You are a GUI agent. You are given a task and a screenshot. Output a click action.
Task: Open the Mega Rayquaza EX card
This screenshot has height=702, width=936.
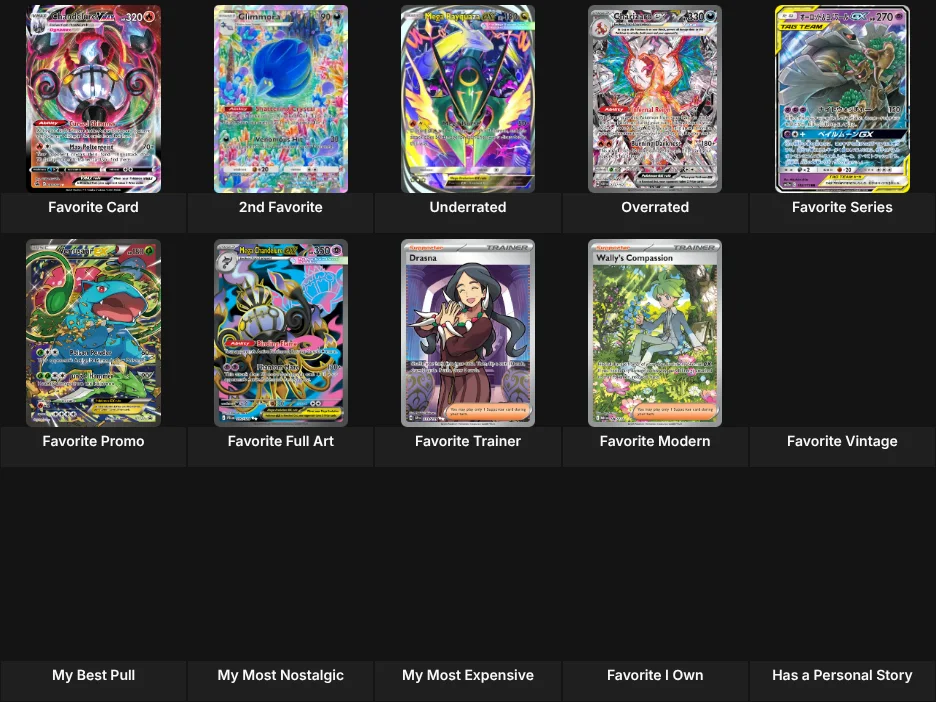pos(468,99)
